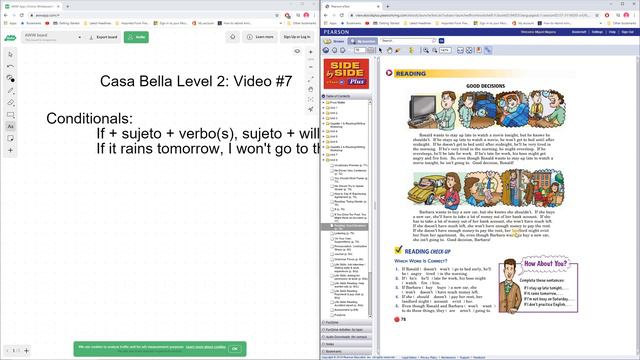
Task: Open the plus more-tools button in left toolbar
Action: [x=11, y=151]
